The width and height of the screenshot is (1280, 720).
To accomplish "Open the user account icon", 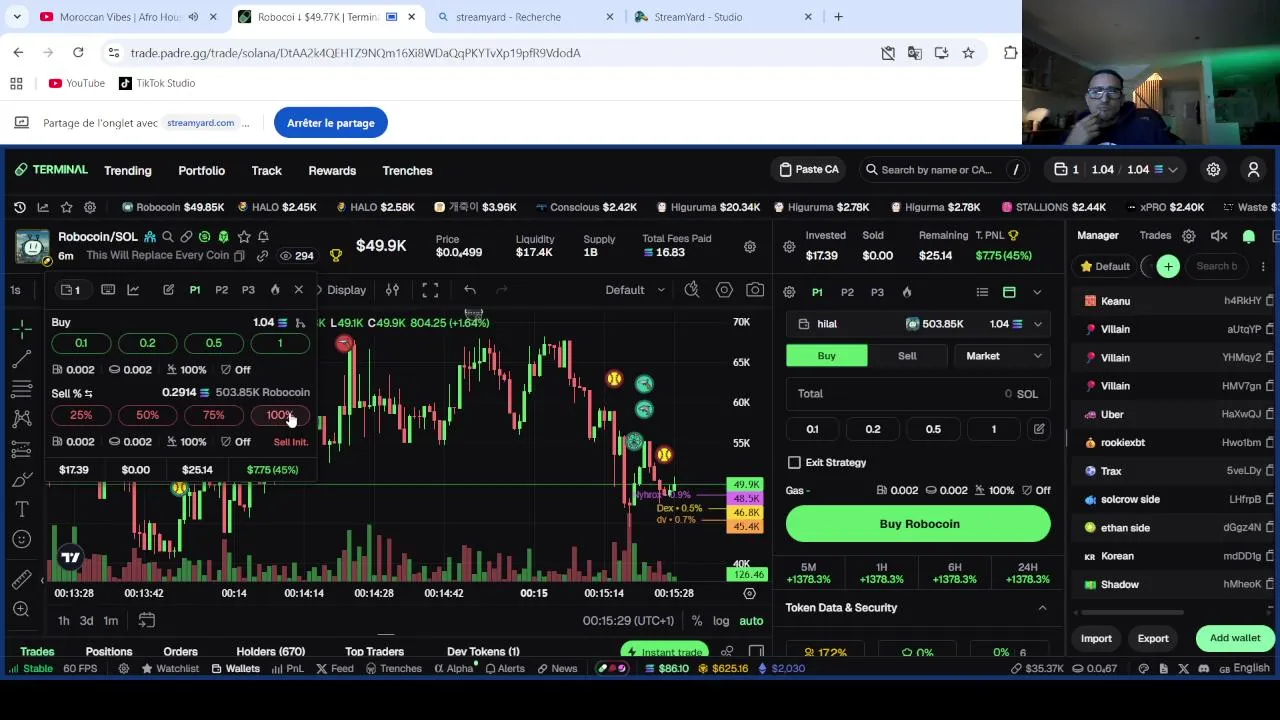I will [1253, 170].
